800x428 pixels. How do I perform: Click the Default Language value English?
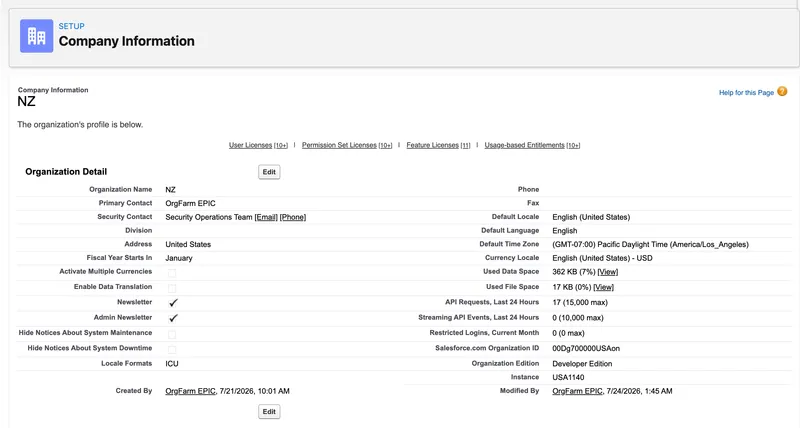coord(565,231)
